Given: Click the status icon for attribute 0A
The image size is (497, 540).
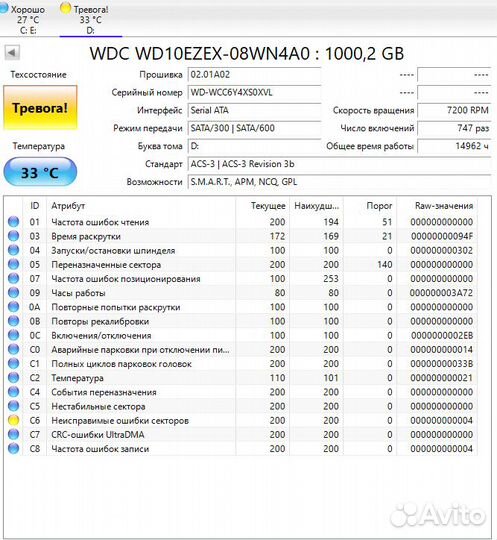Looking at the screenshot, I should point(13,307).
